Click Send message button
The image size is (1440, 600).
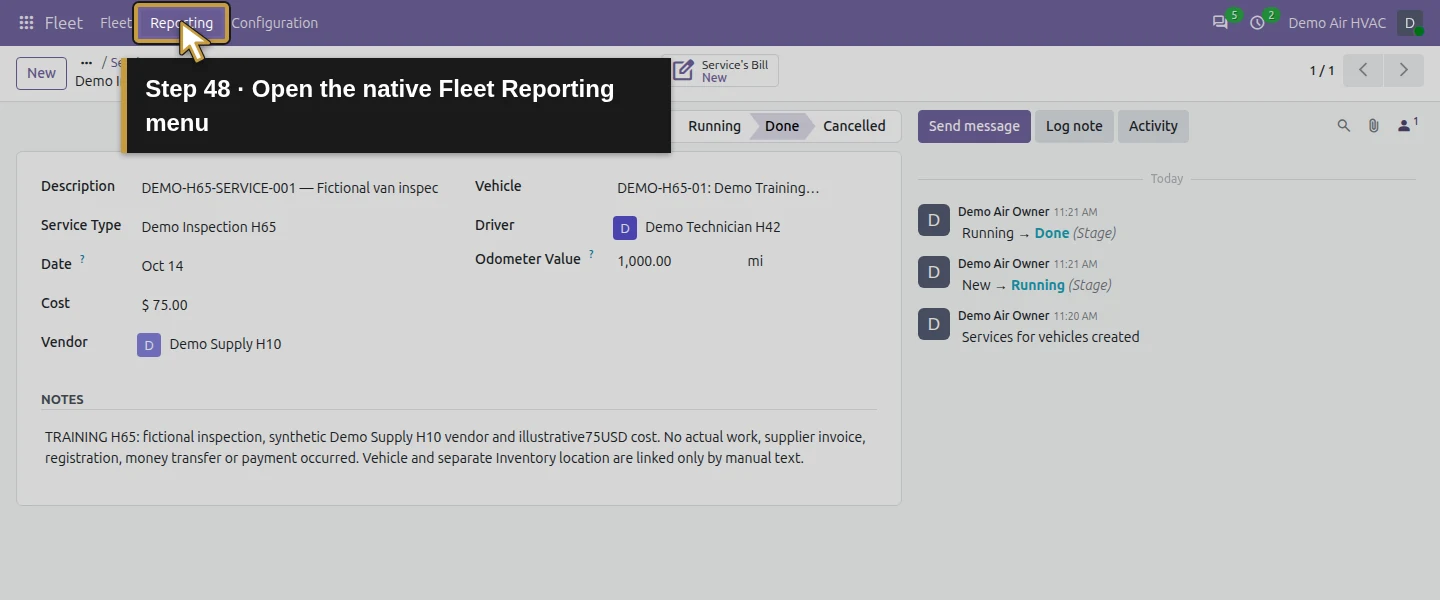tap(974, 126)
